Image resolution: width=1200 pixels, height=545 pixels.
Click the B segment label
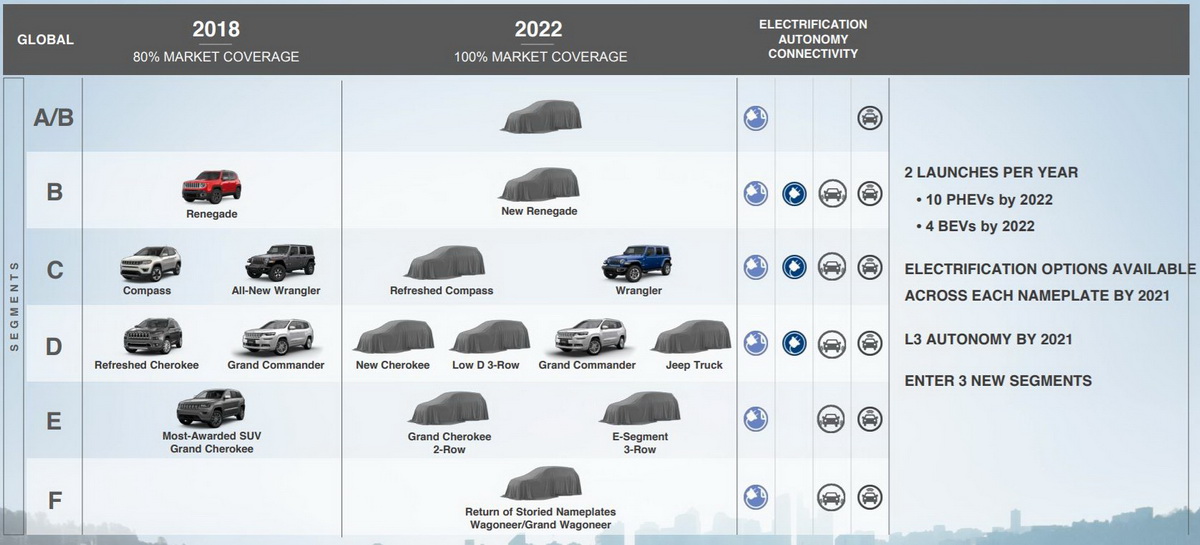pos(54,193)
